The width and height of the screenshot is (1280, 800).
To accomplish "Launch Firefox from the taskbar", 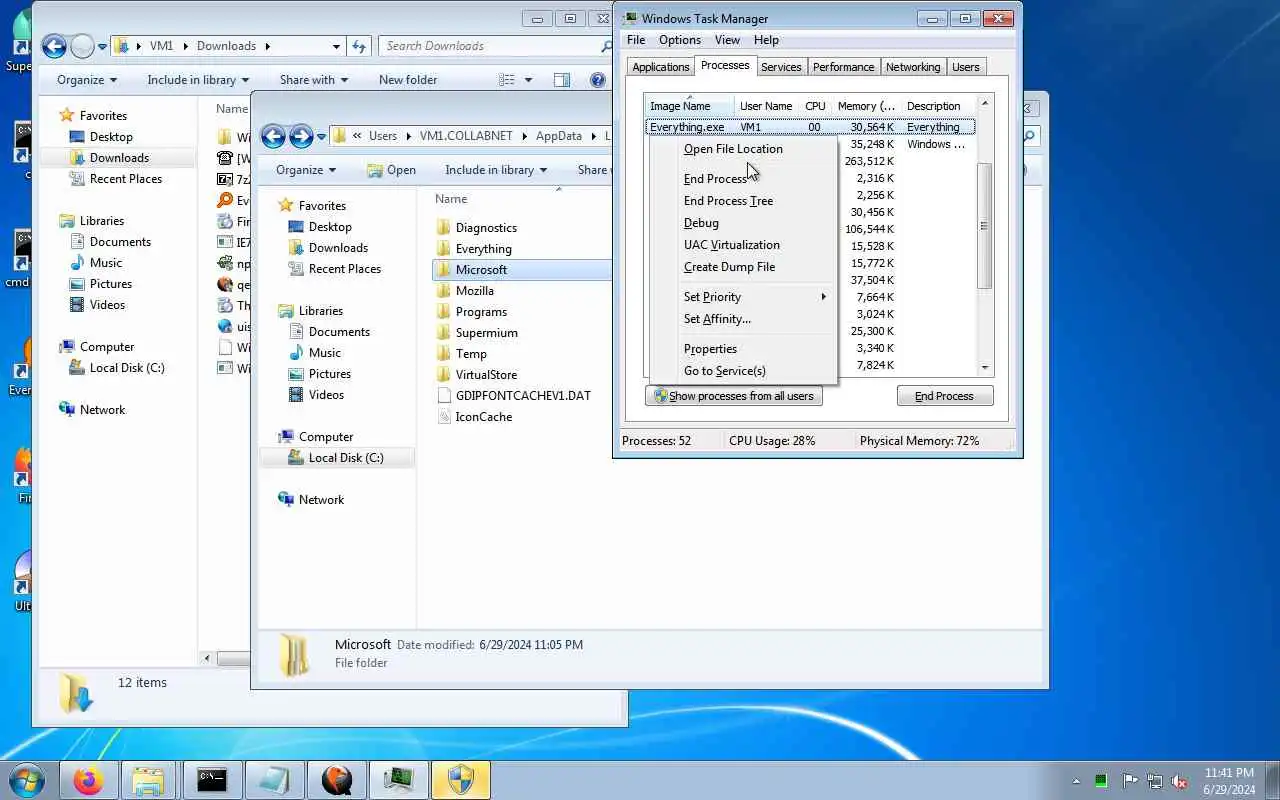I will (88, 780).
